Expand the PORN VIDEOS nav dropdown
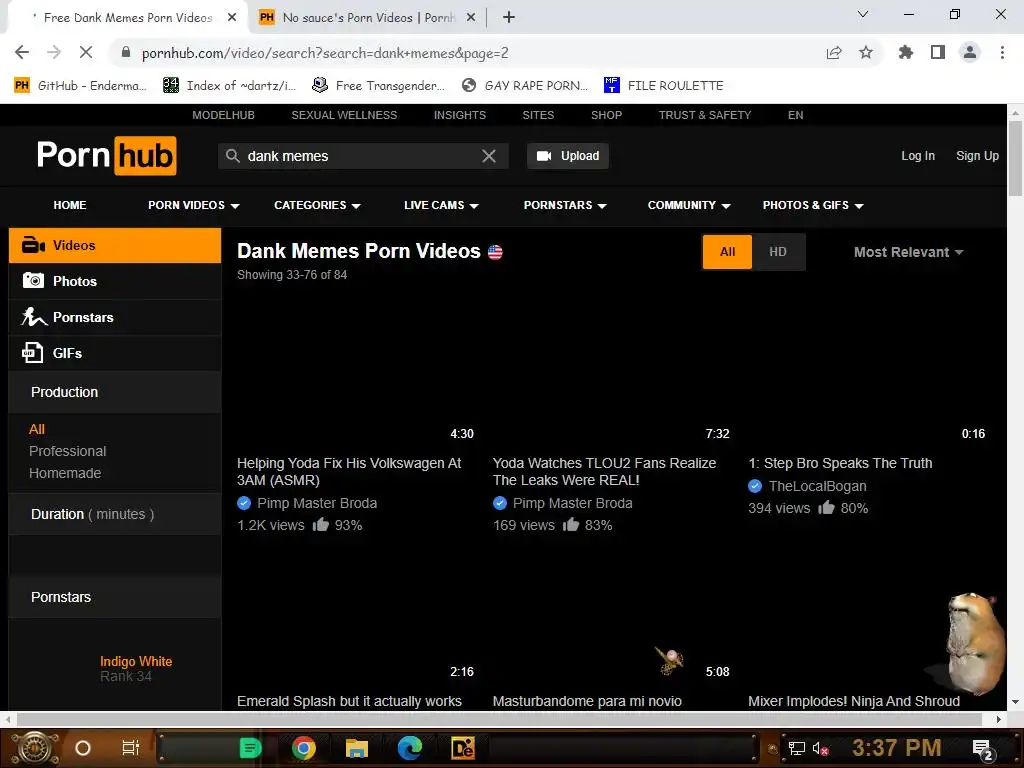Image resolution: width=1024 pixels, height=768 pixels. pos(193,205)
